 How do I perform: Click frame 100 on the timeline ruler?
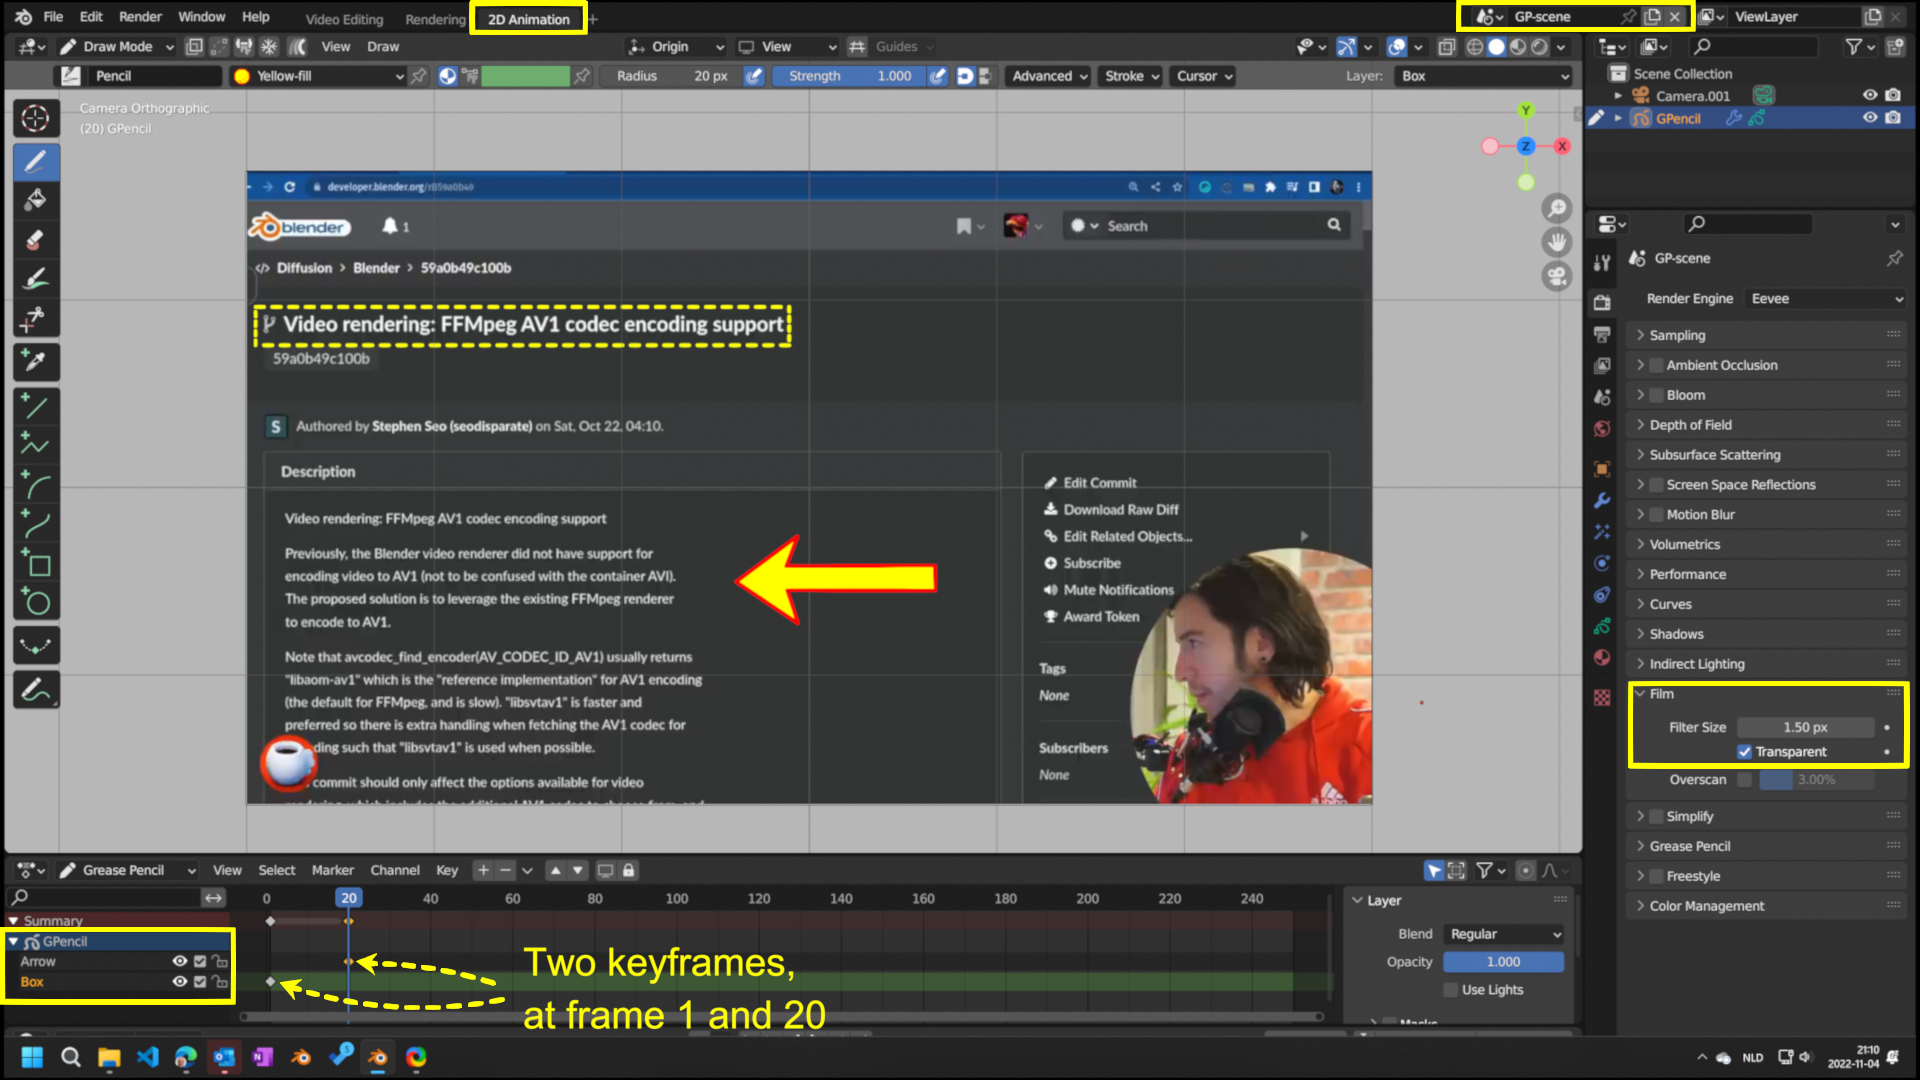(x=677, y=899)
